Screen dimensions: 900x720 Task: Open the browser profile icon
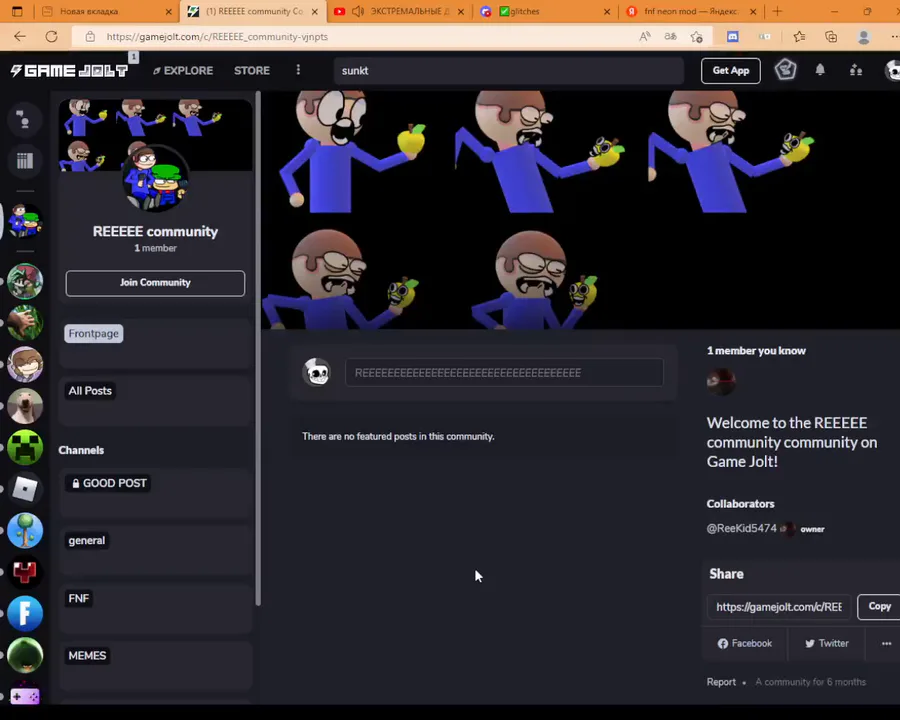(x=863, y=37)
